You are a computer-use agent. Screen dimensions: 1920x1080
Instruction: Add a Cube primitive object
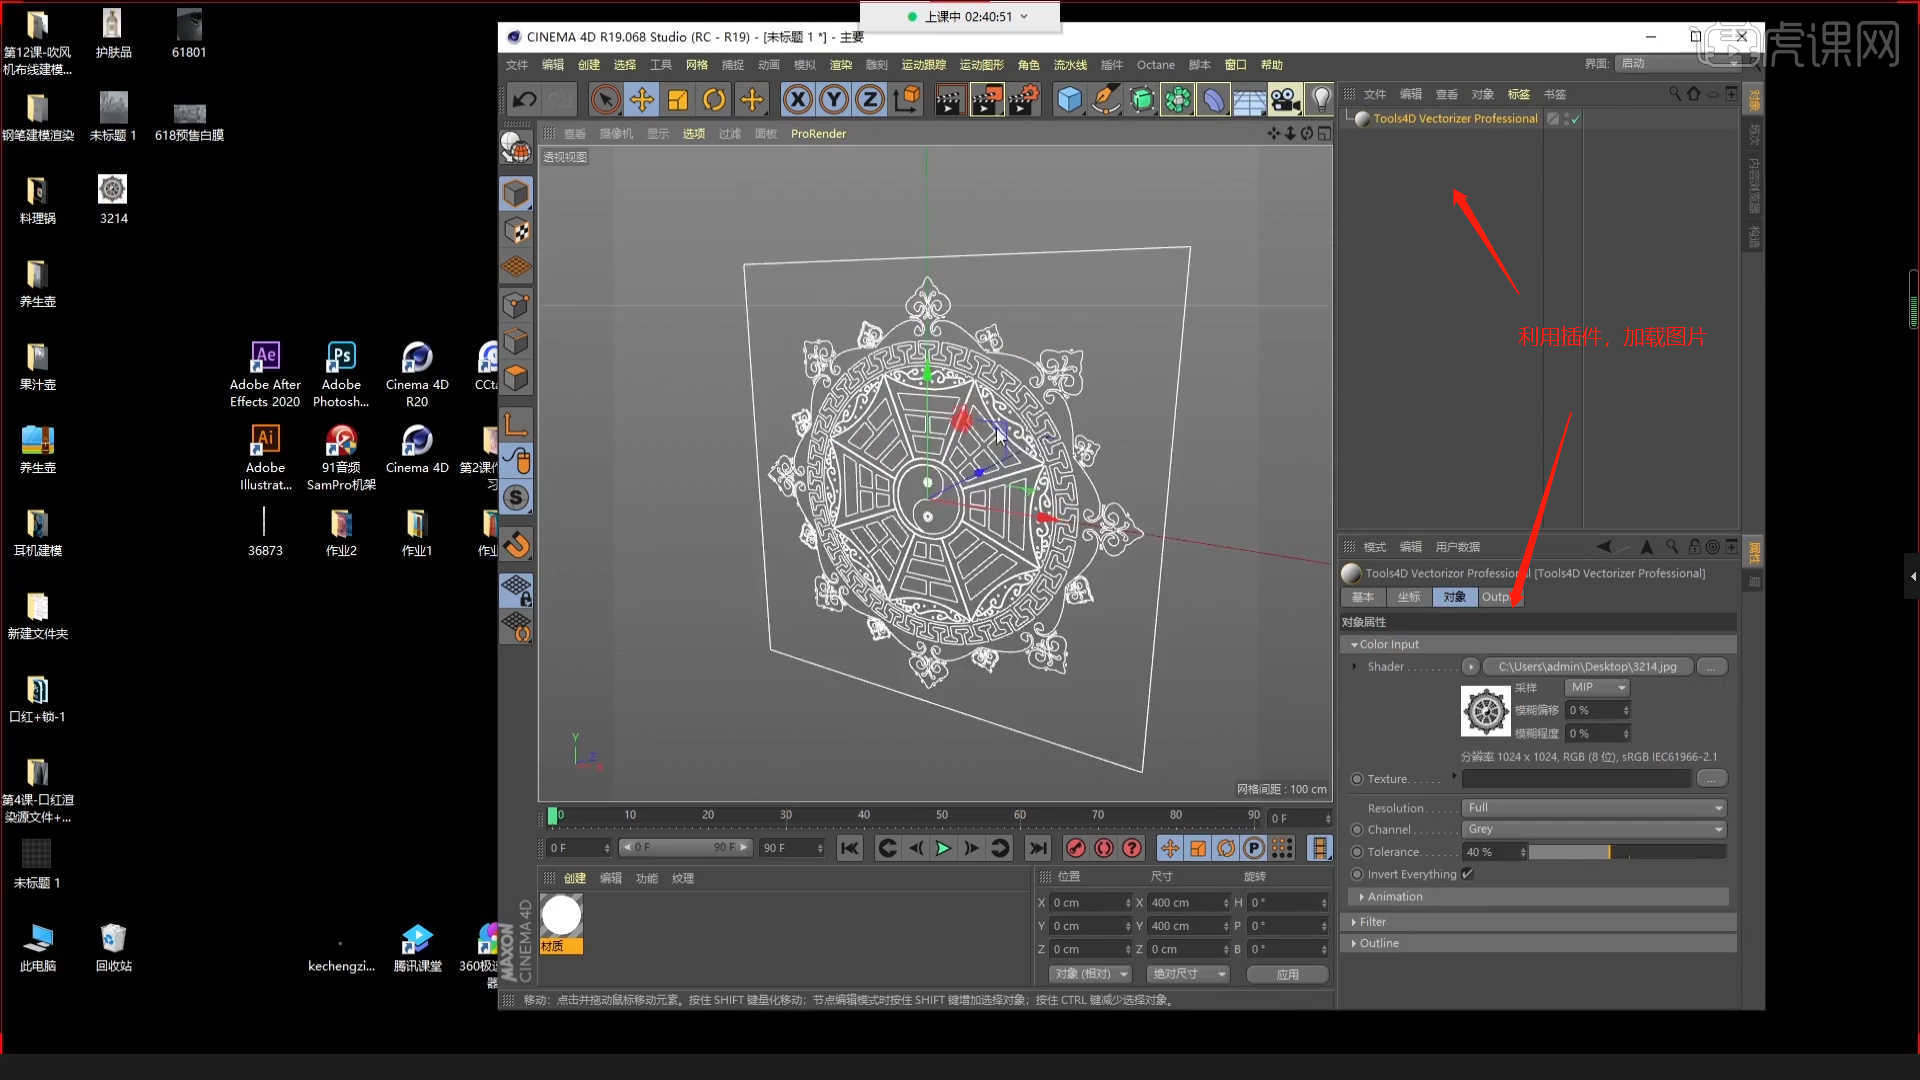pos(1070,99)
